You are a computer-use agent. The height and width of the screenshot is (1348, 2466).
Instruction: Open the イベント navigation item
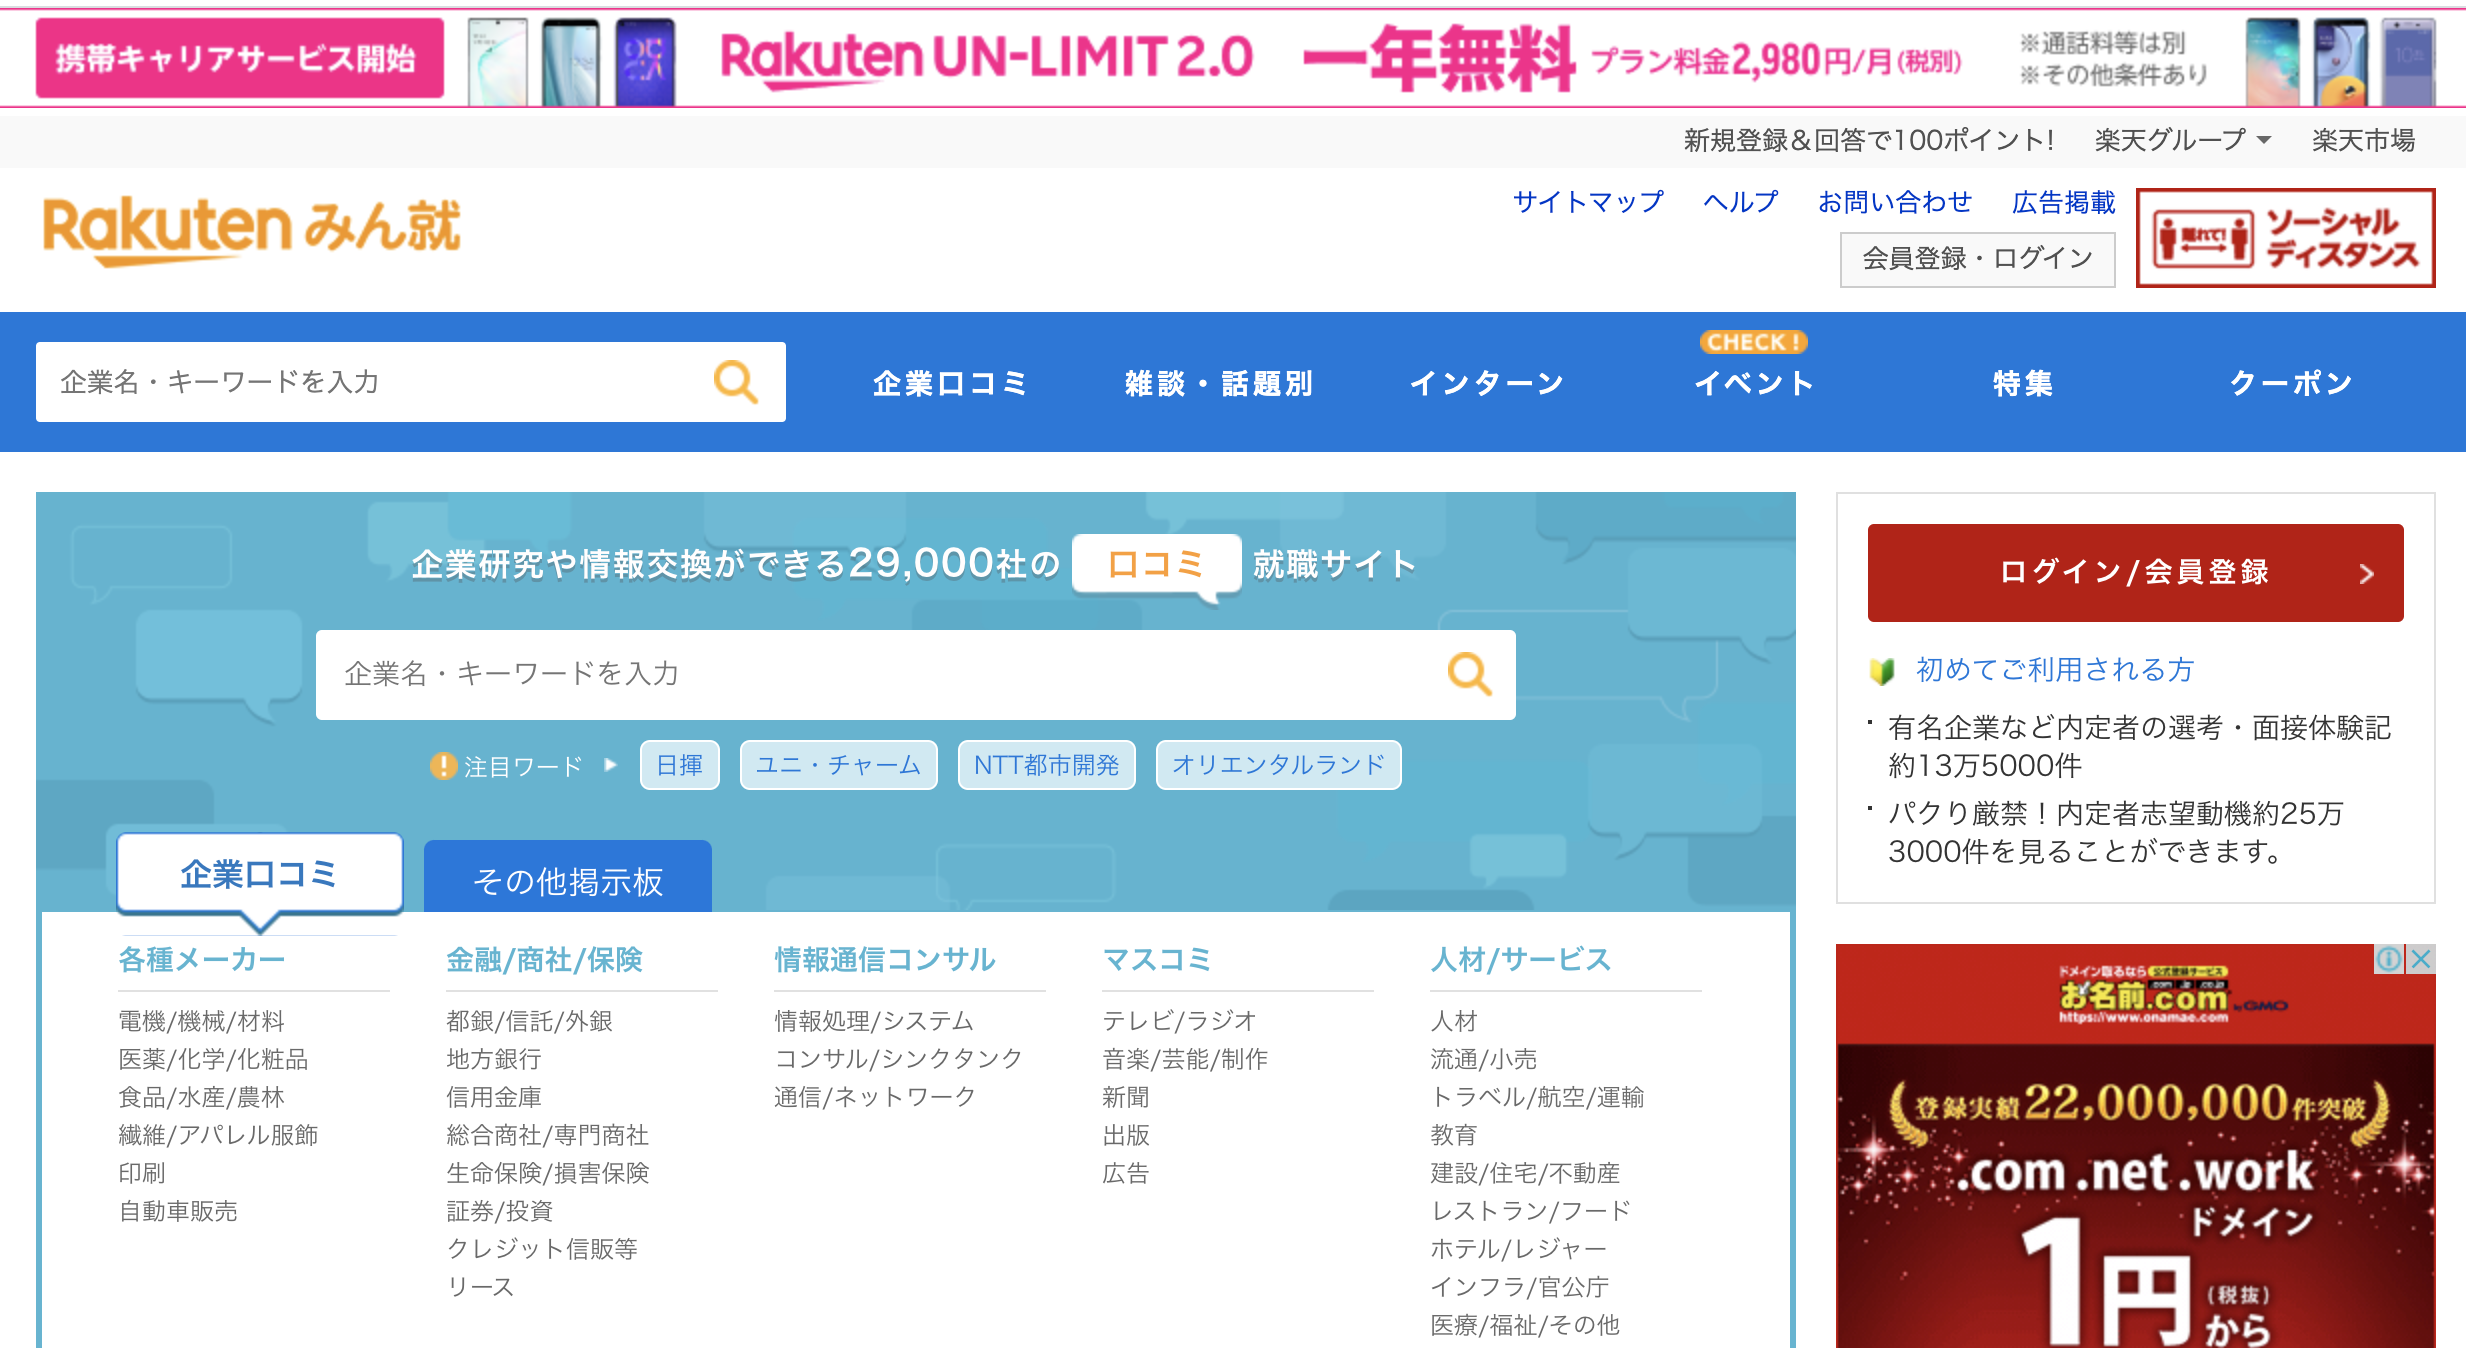[x=1754, y=383]
